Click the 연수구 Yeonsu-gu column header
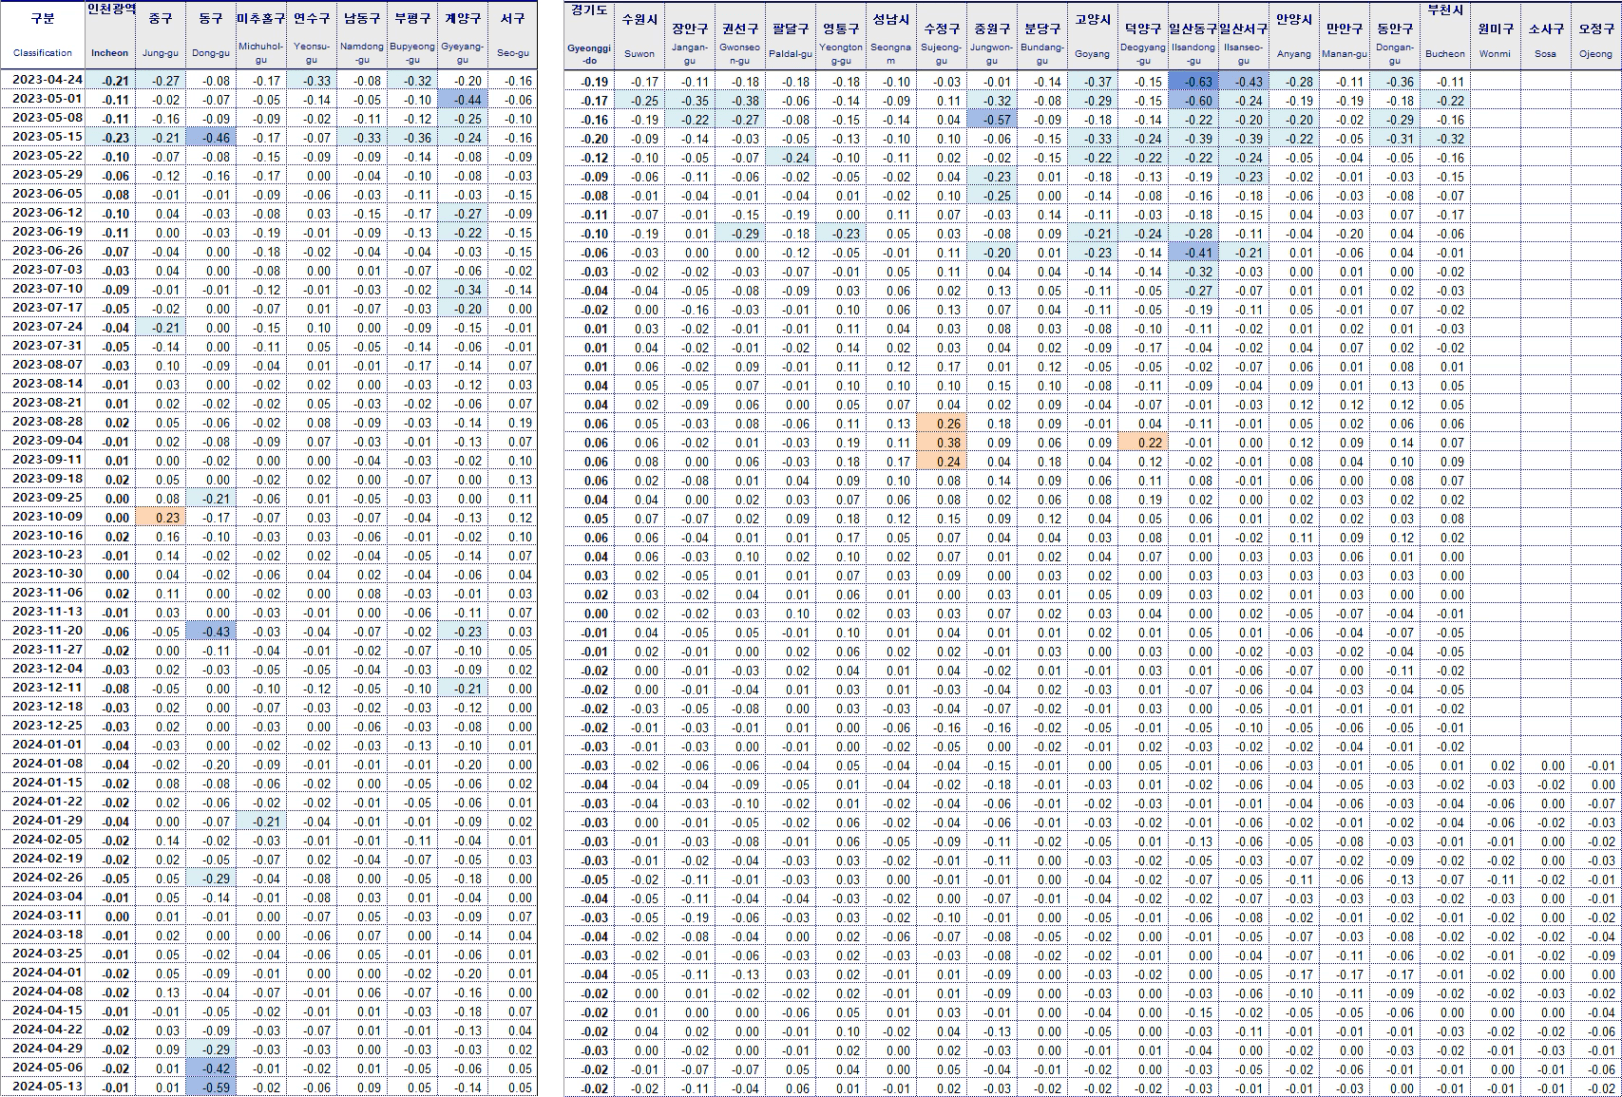Screen dimensions: 1622x1097 point(311,35)
